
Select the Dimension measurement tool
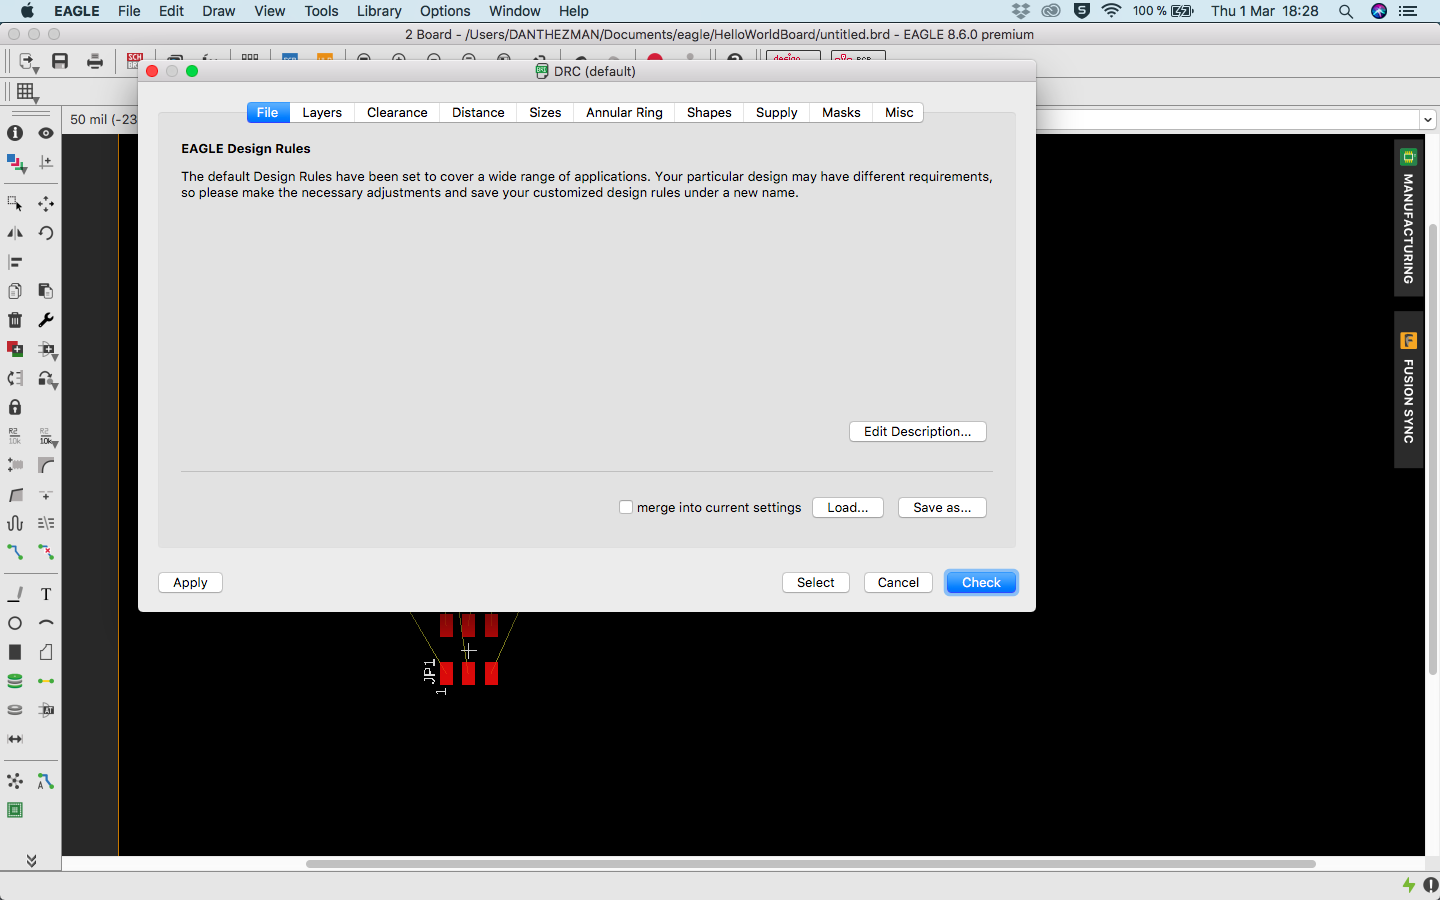click(x=15, y=739)
